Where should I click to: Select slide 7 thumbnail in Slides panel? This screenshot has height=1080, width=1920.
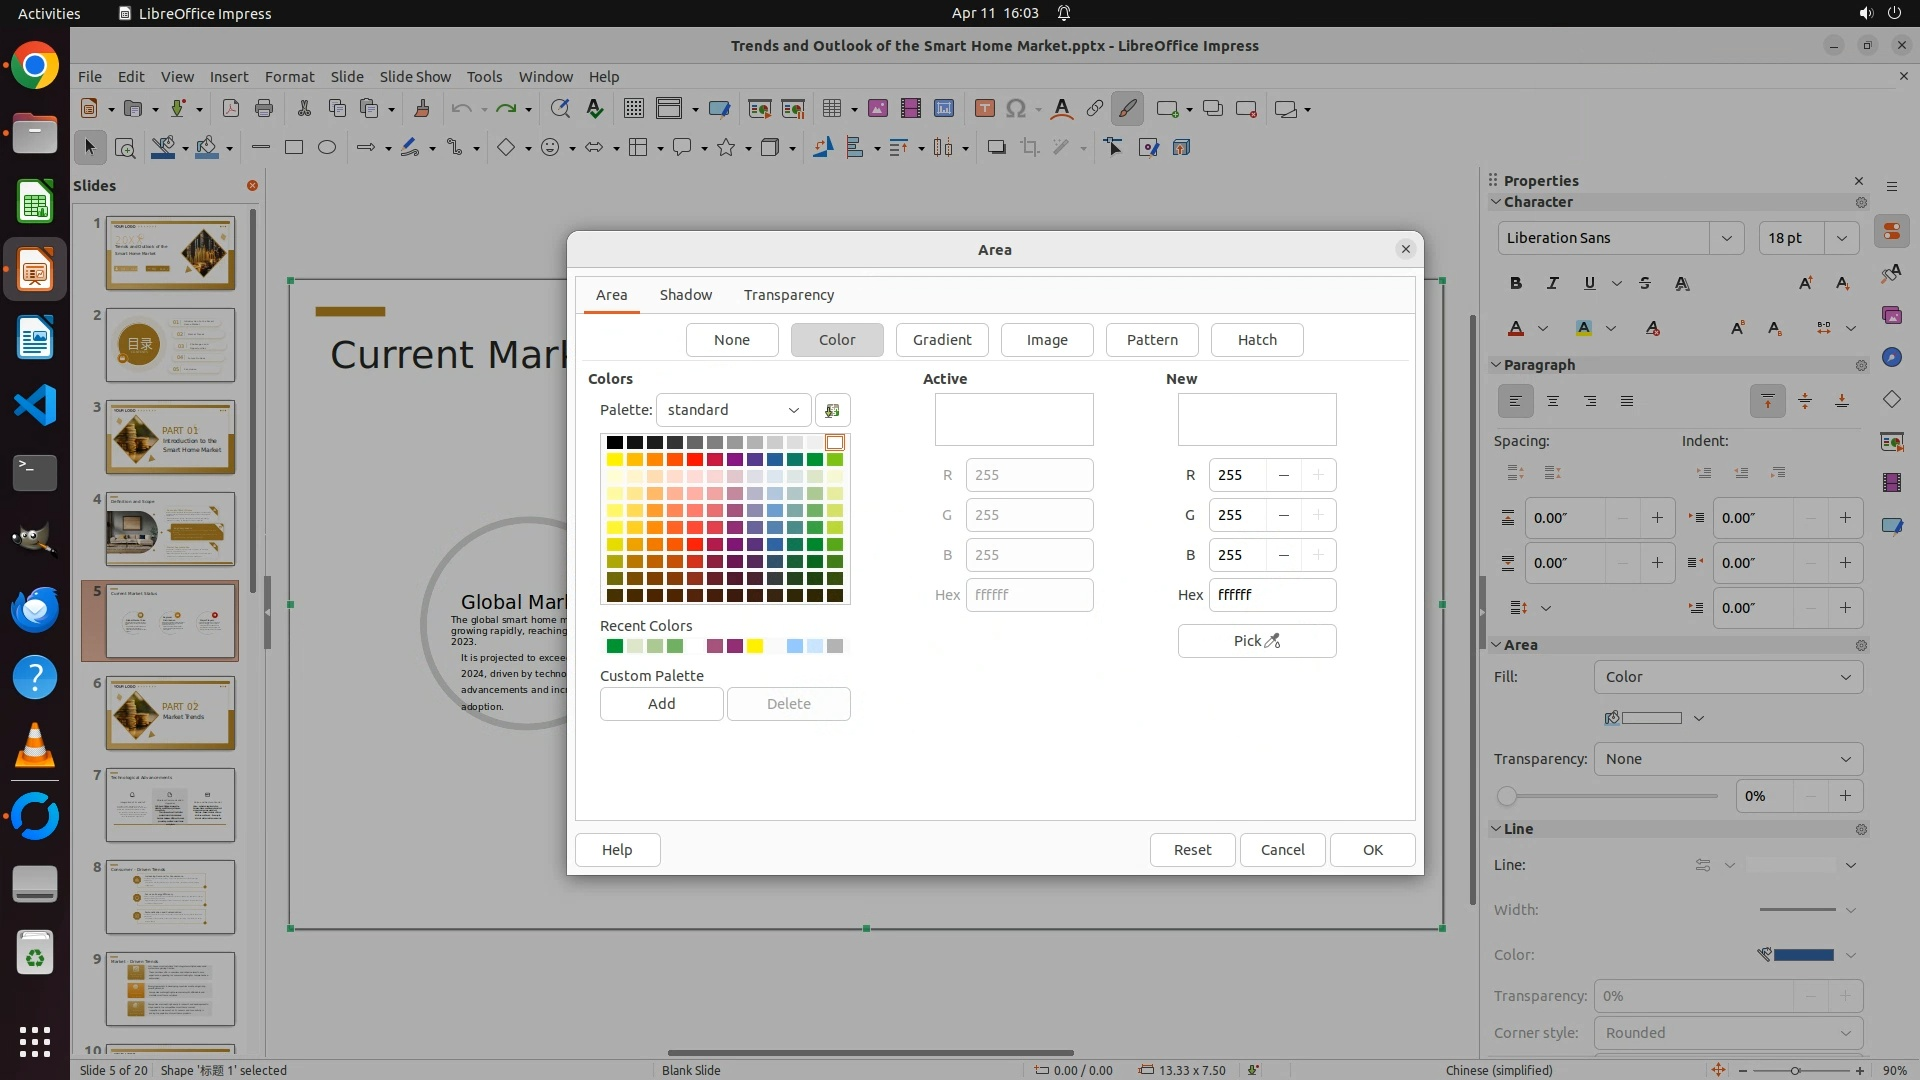pos(170,805)
